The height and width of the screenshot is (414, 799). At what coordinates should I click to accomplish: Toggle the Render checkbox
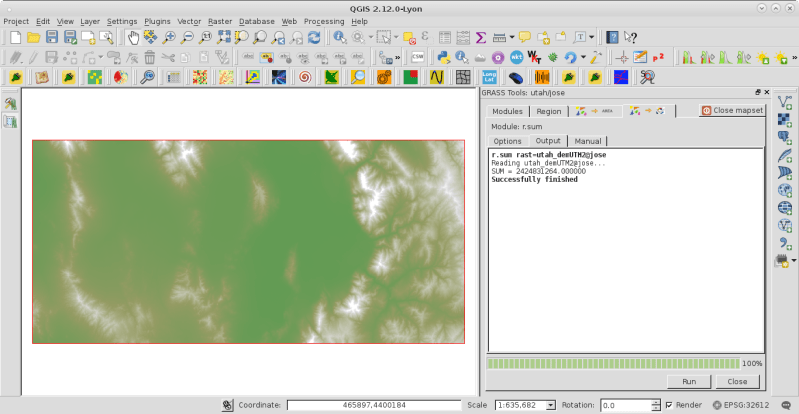[669, 405]
